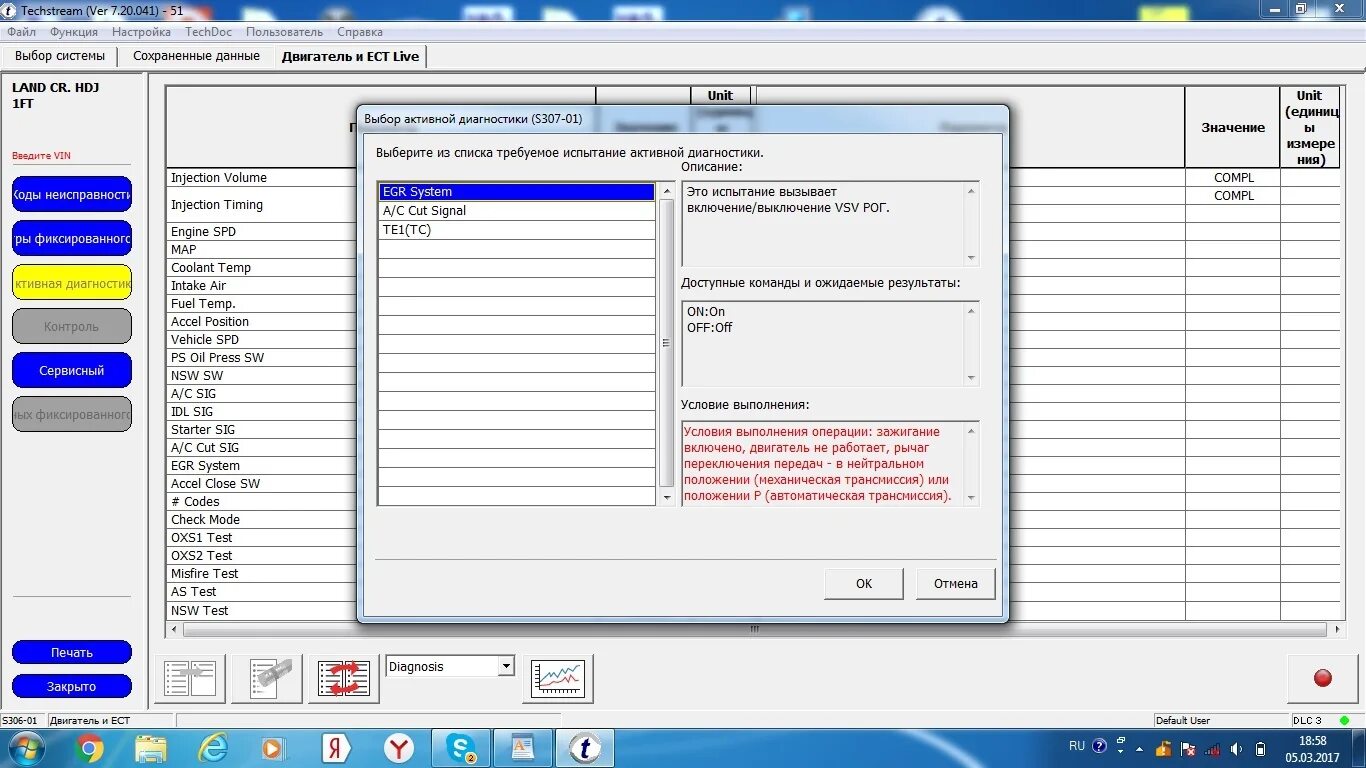The width and height of the screenshot is (1366, 768).
Task: Click the description box scroll down arrow
Action: coord(972,258)
